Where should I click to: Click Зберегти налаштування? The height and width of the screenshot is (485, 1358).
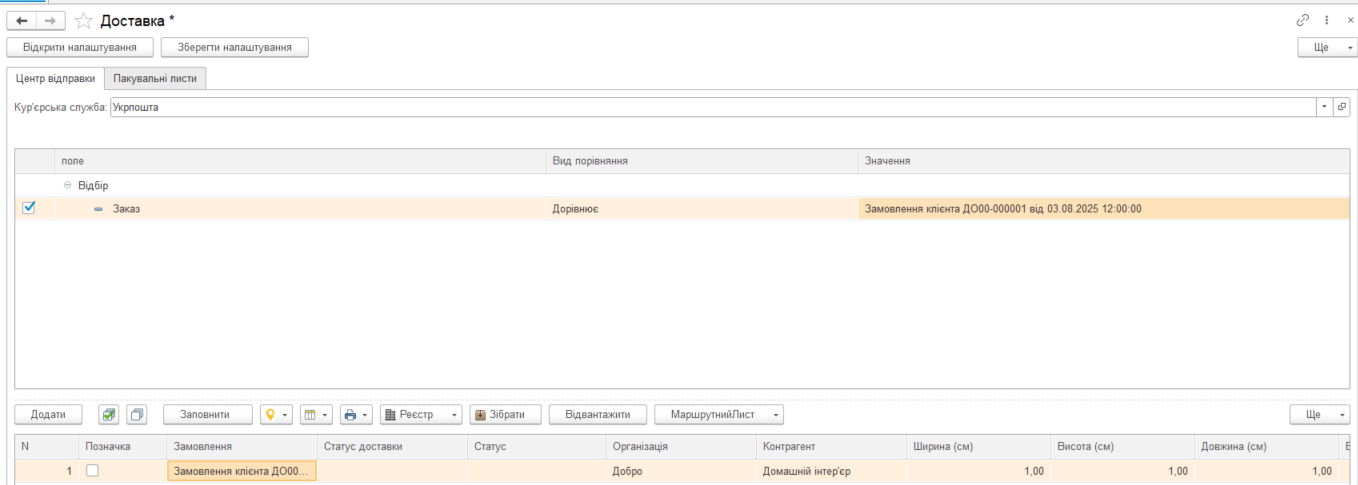pyautogui.click(x=235, y=47)
